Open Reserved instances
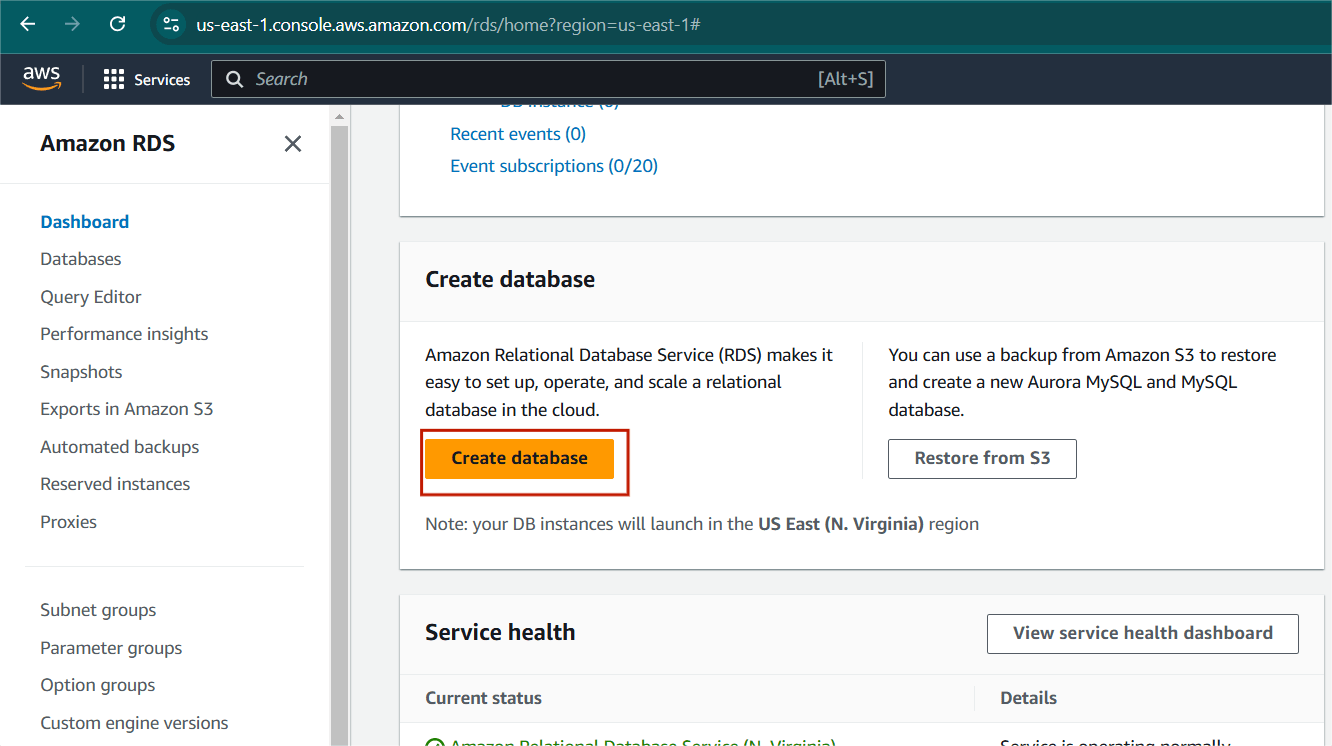This screenshot has width=1332, height=746. coord(115,484)
